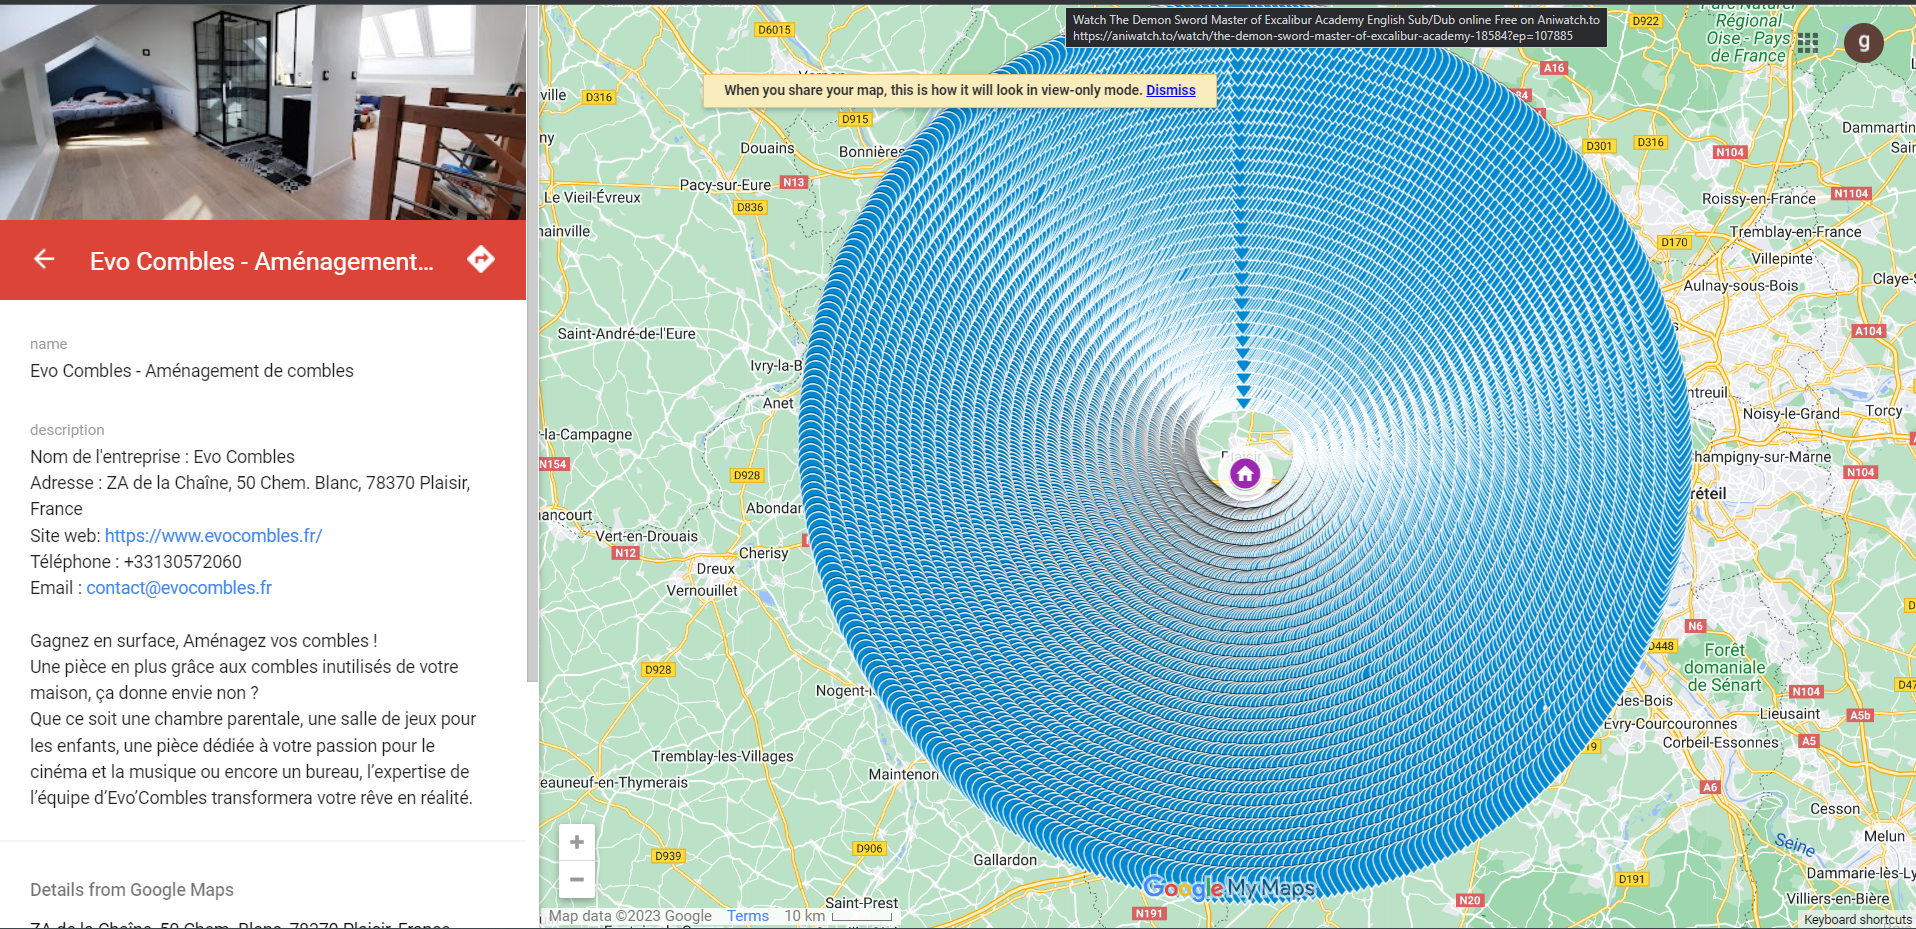Click the Evo Combles title in the header
Image resolution: width=1916 pixels, height=929 pixels.
pos(262,261)
